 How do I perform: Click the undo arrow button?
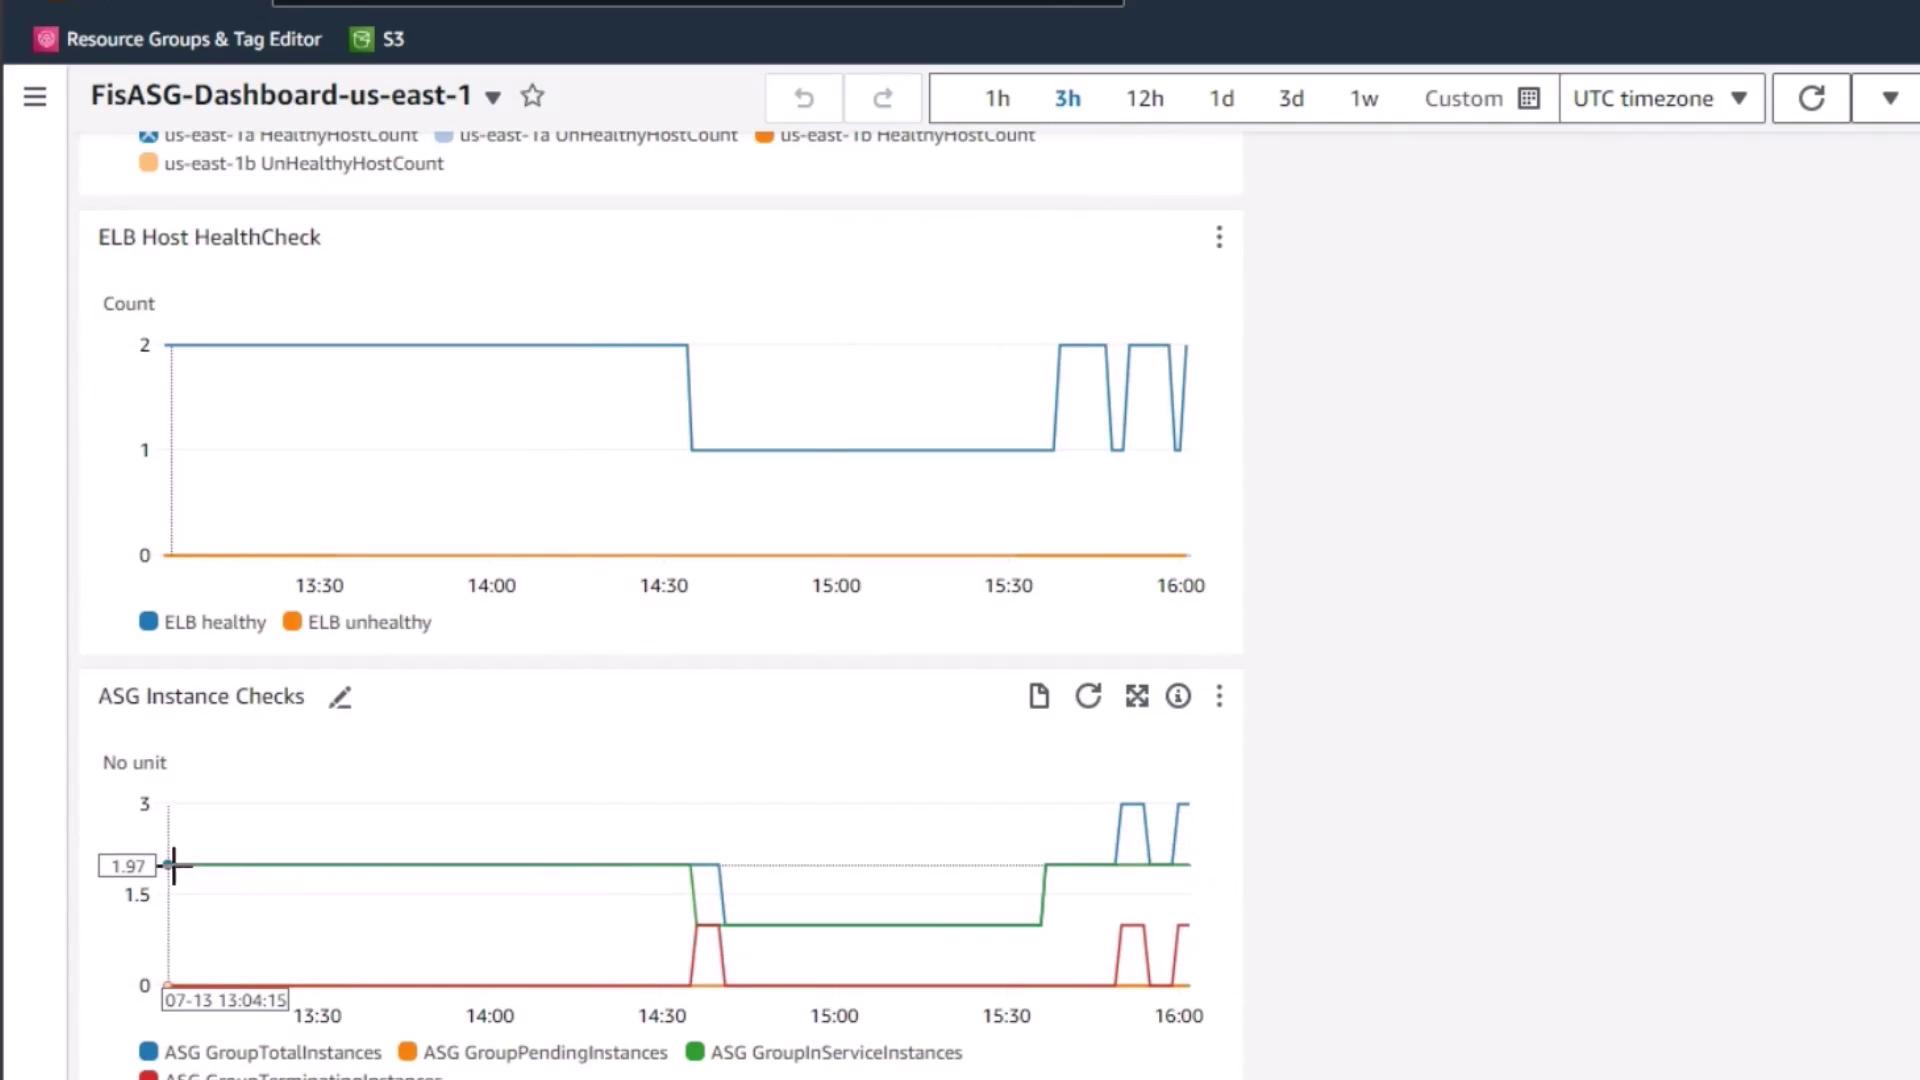(804, 98)
